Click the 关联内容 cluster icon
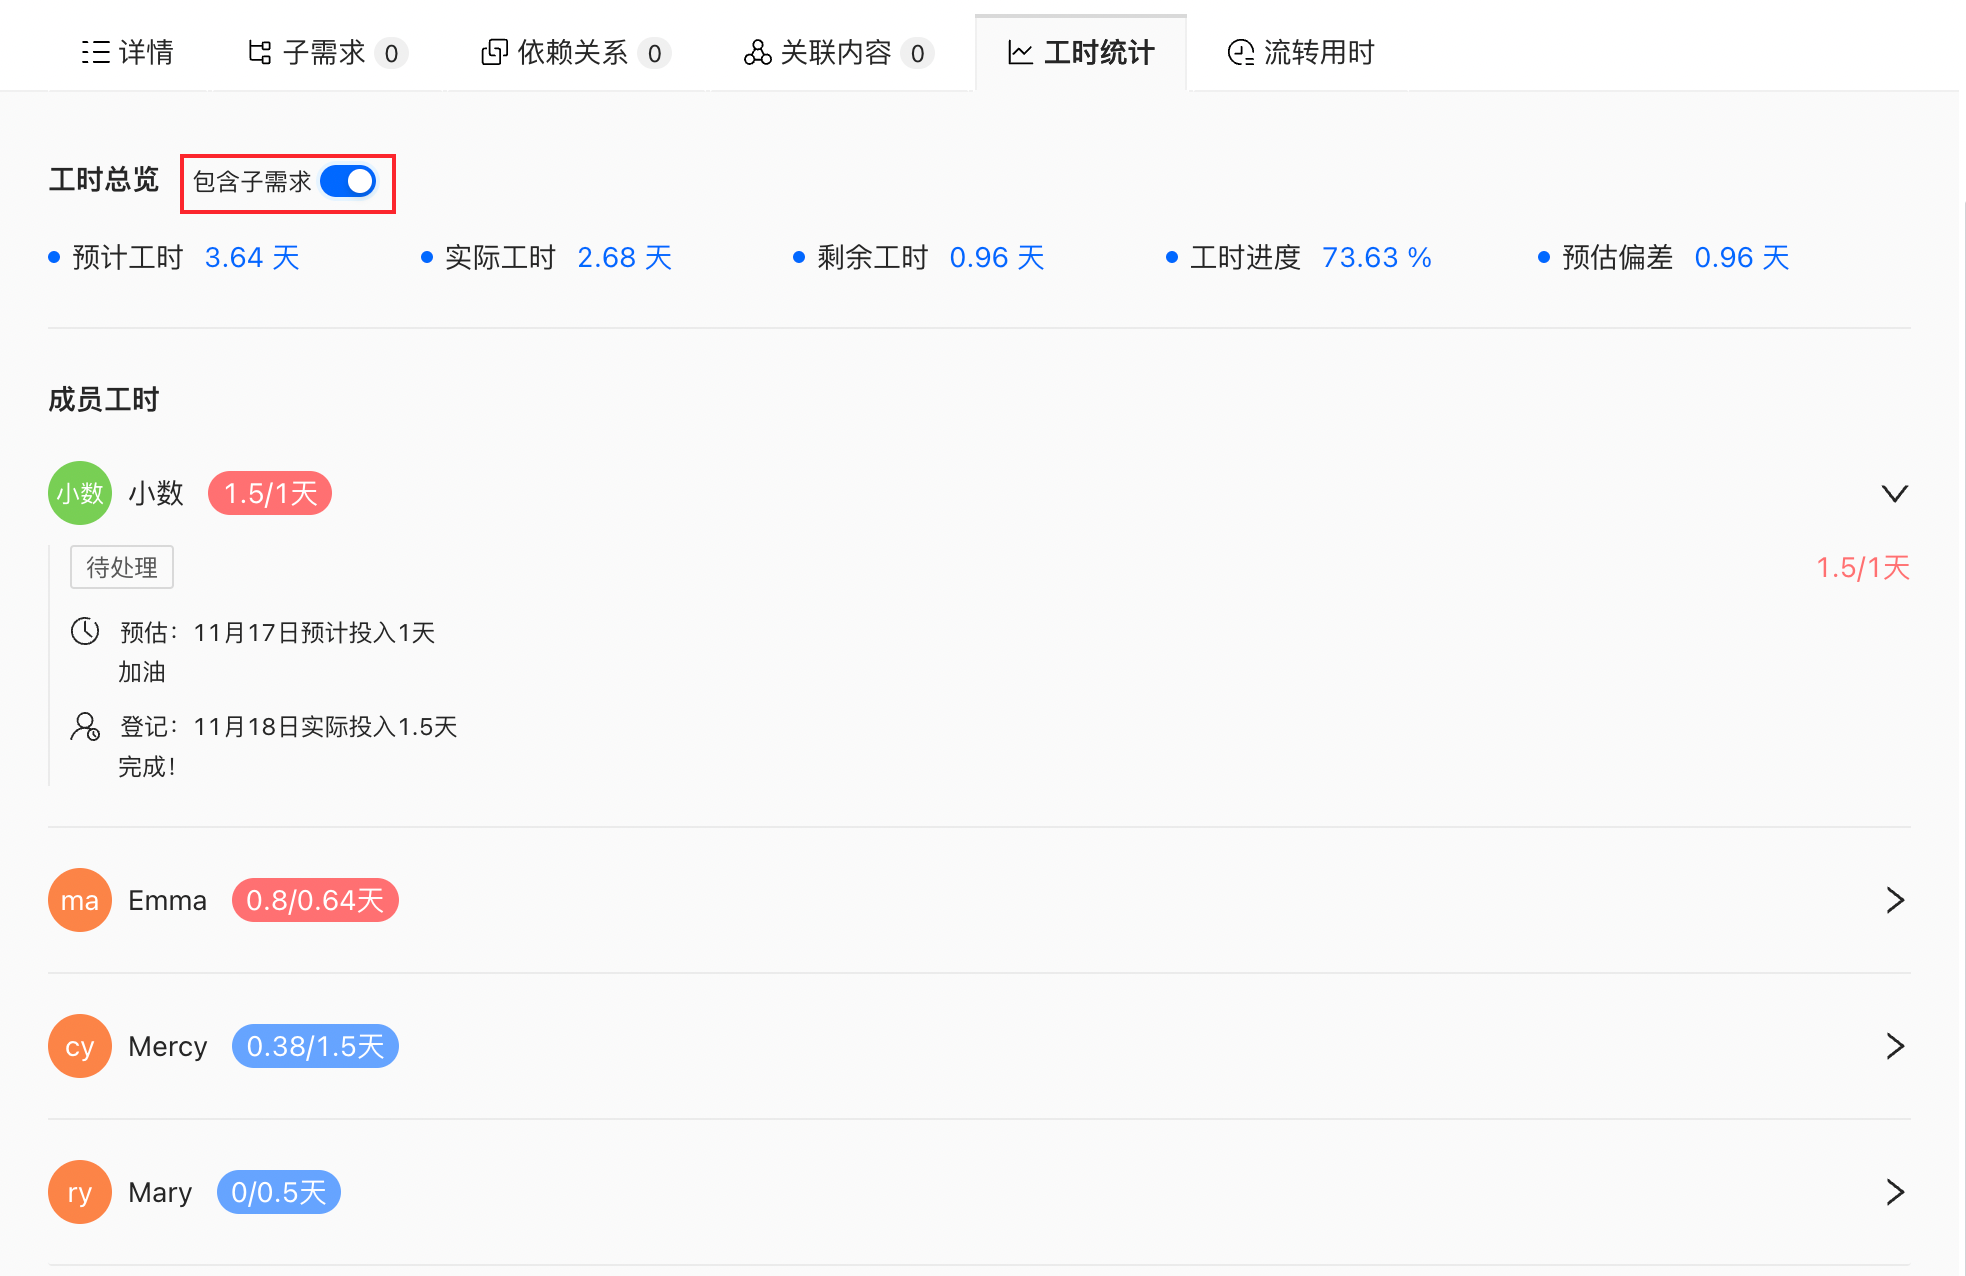Viewport: 1966px width, 1276px height. [x=757, y=52]
